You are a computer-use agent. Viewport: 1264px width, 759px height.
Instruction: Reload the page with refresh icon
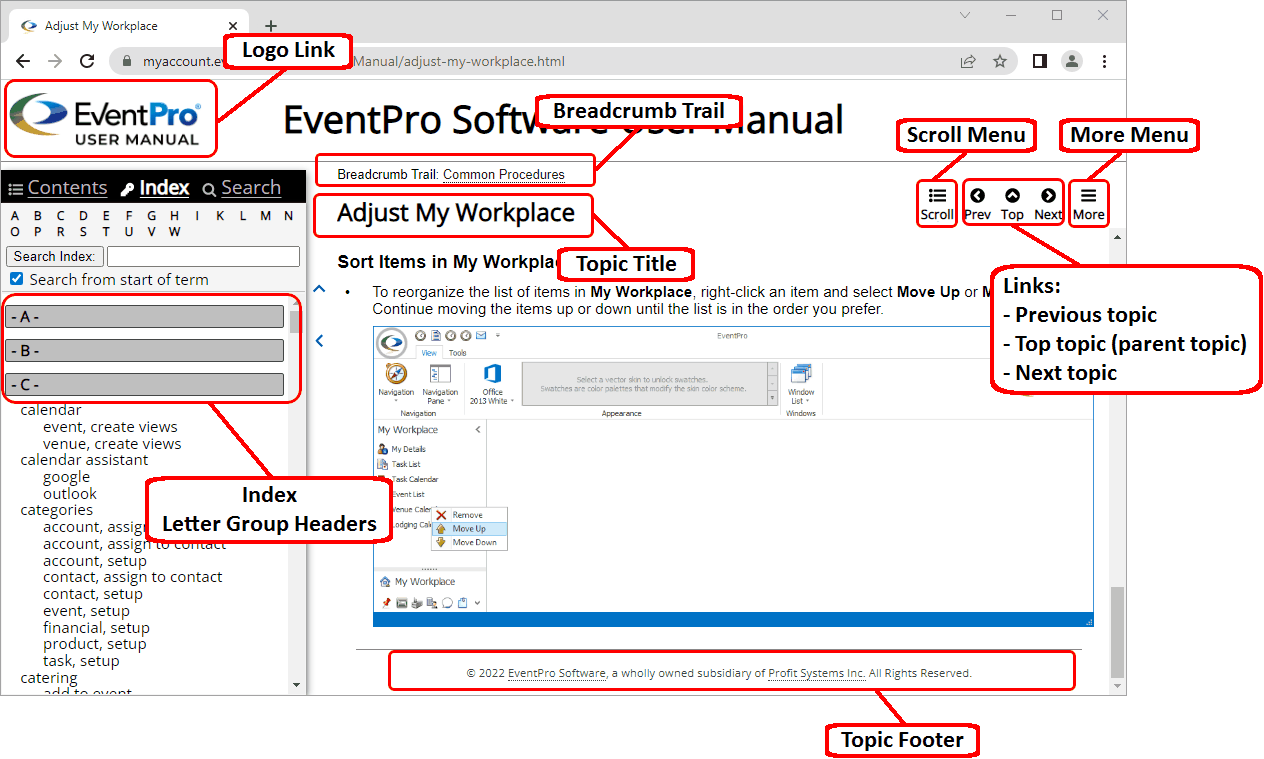[x=87, y=61]
